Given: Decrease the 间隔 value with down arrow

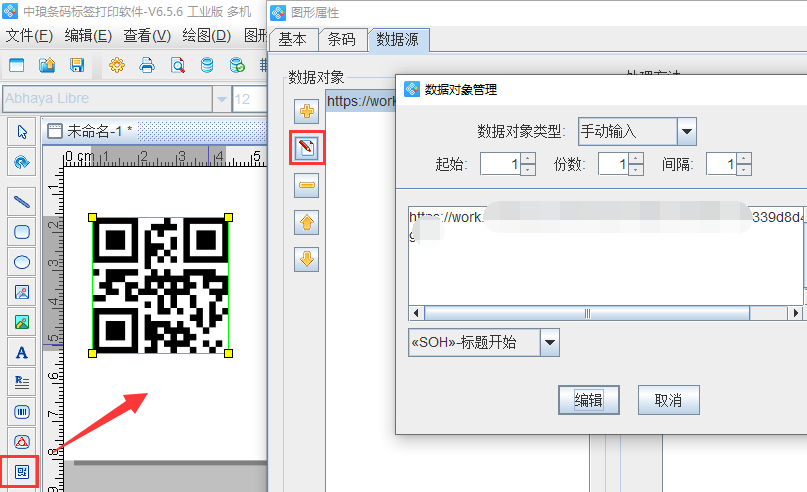Looking at the screenshot, I should [744, 170].
